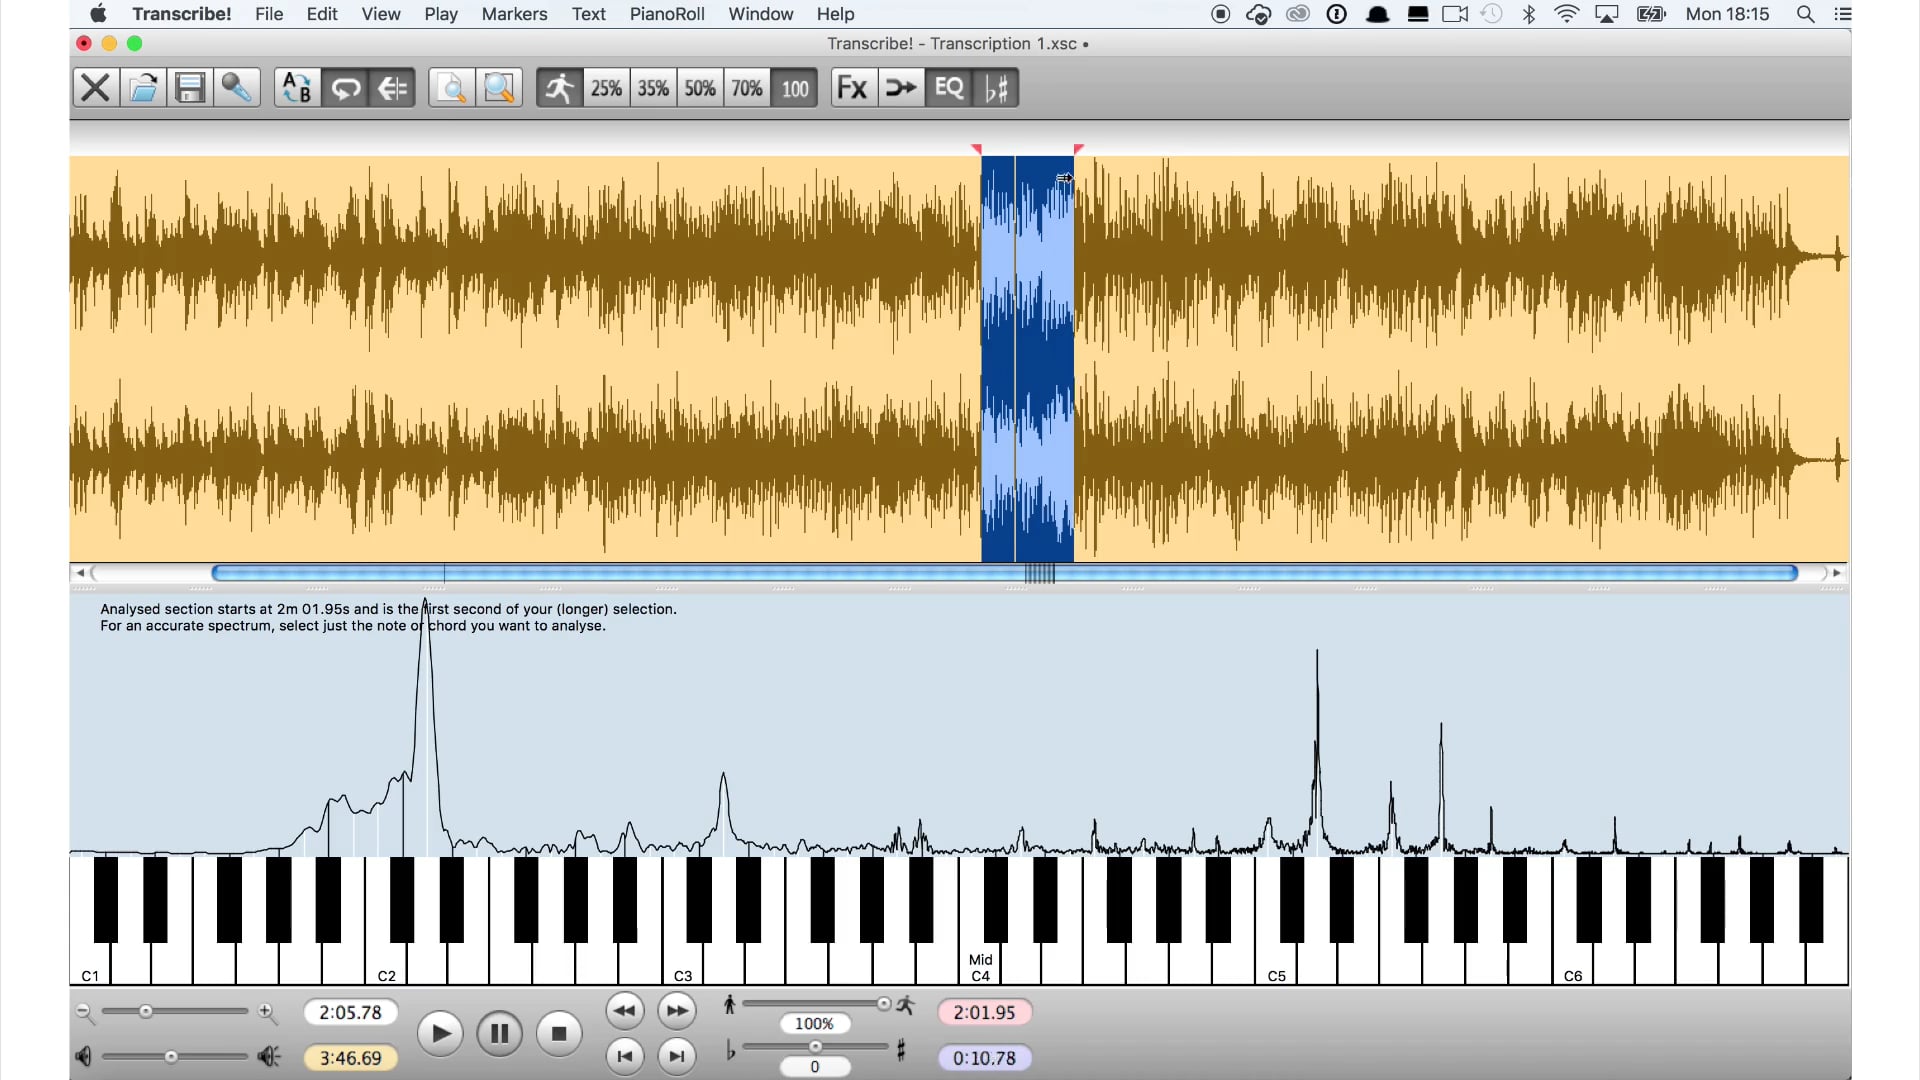
Task: Skip to previous marker button
Action: [x=625, y=1057]
